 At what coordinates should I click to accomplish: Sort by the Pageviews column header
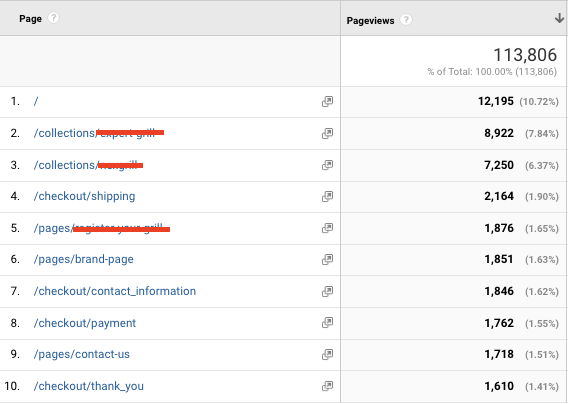click(370, 21)
